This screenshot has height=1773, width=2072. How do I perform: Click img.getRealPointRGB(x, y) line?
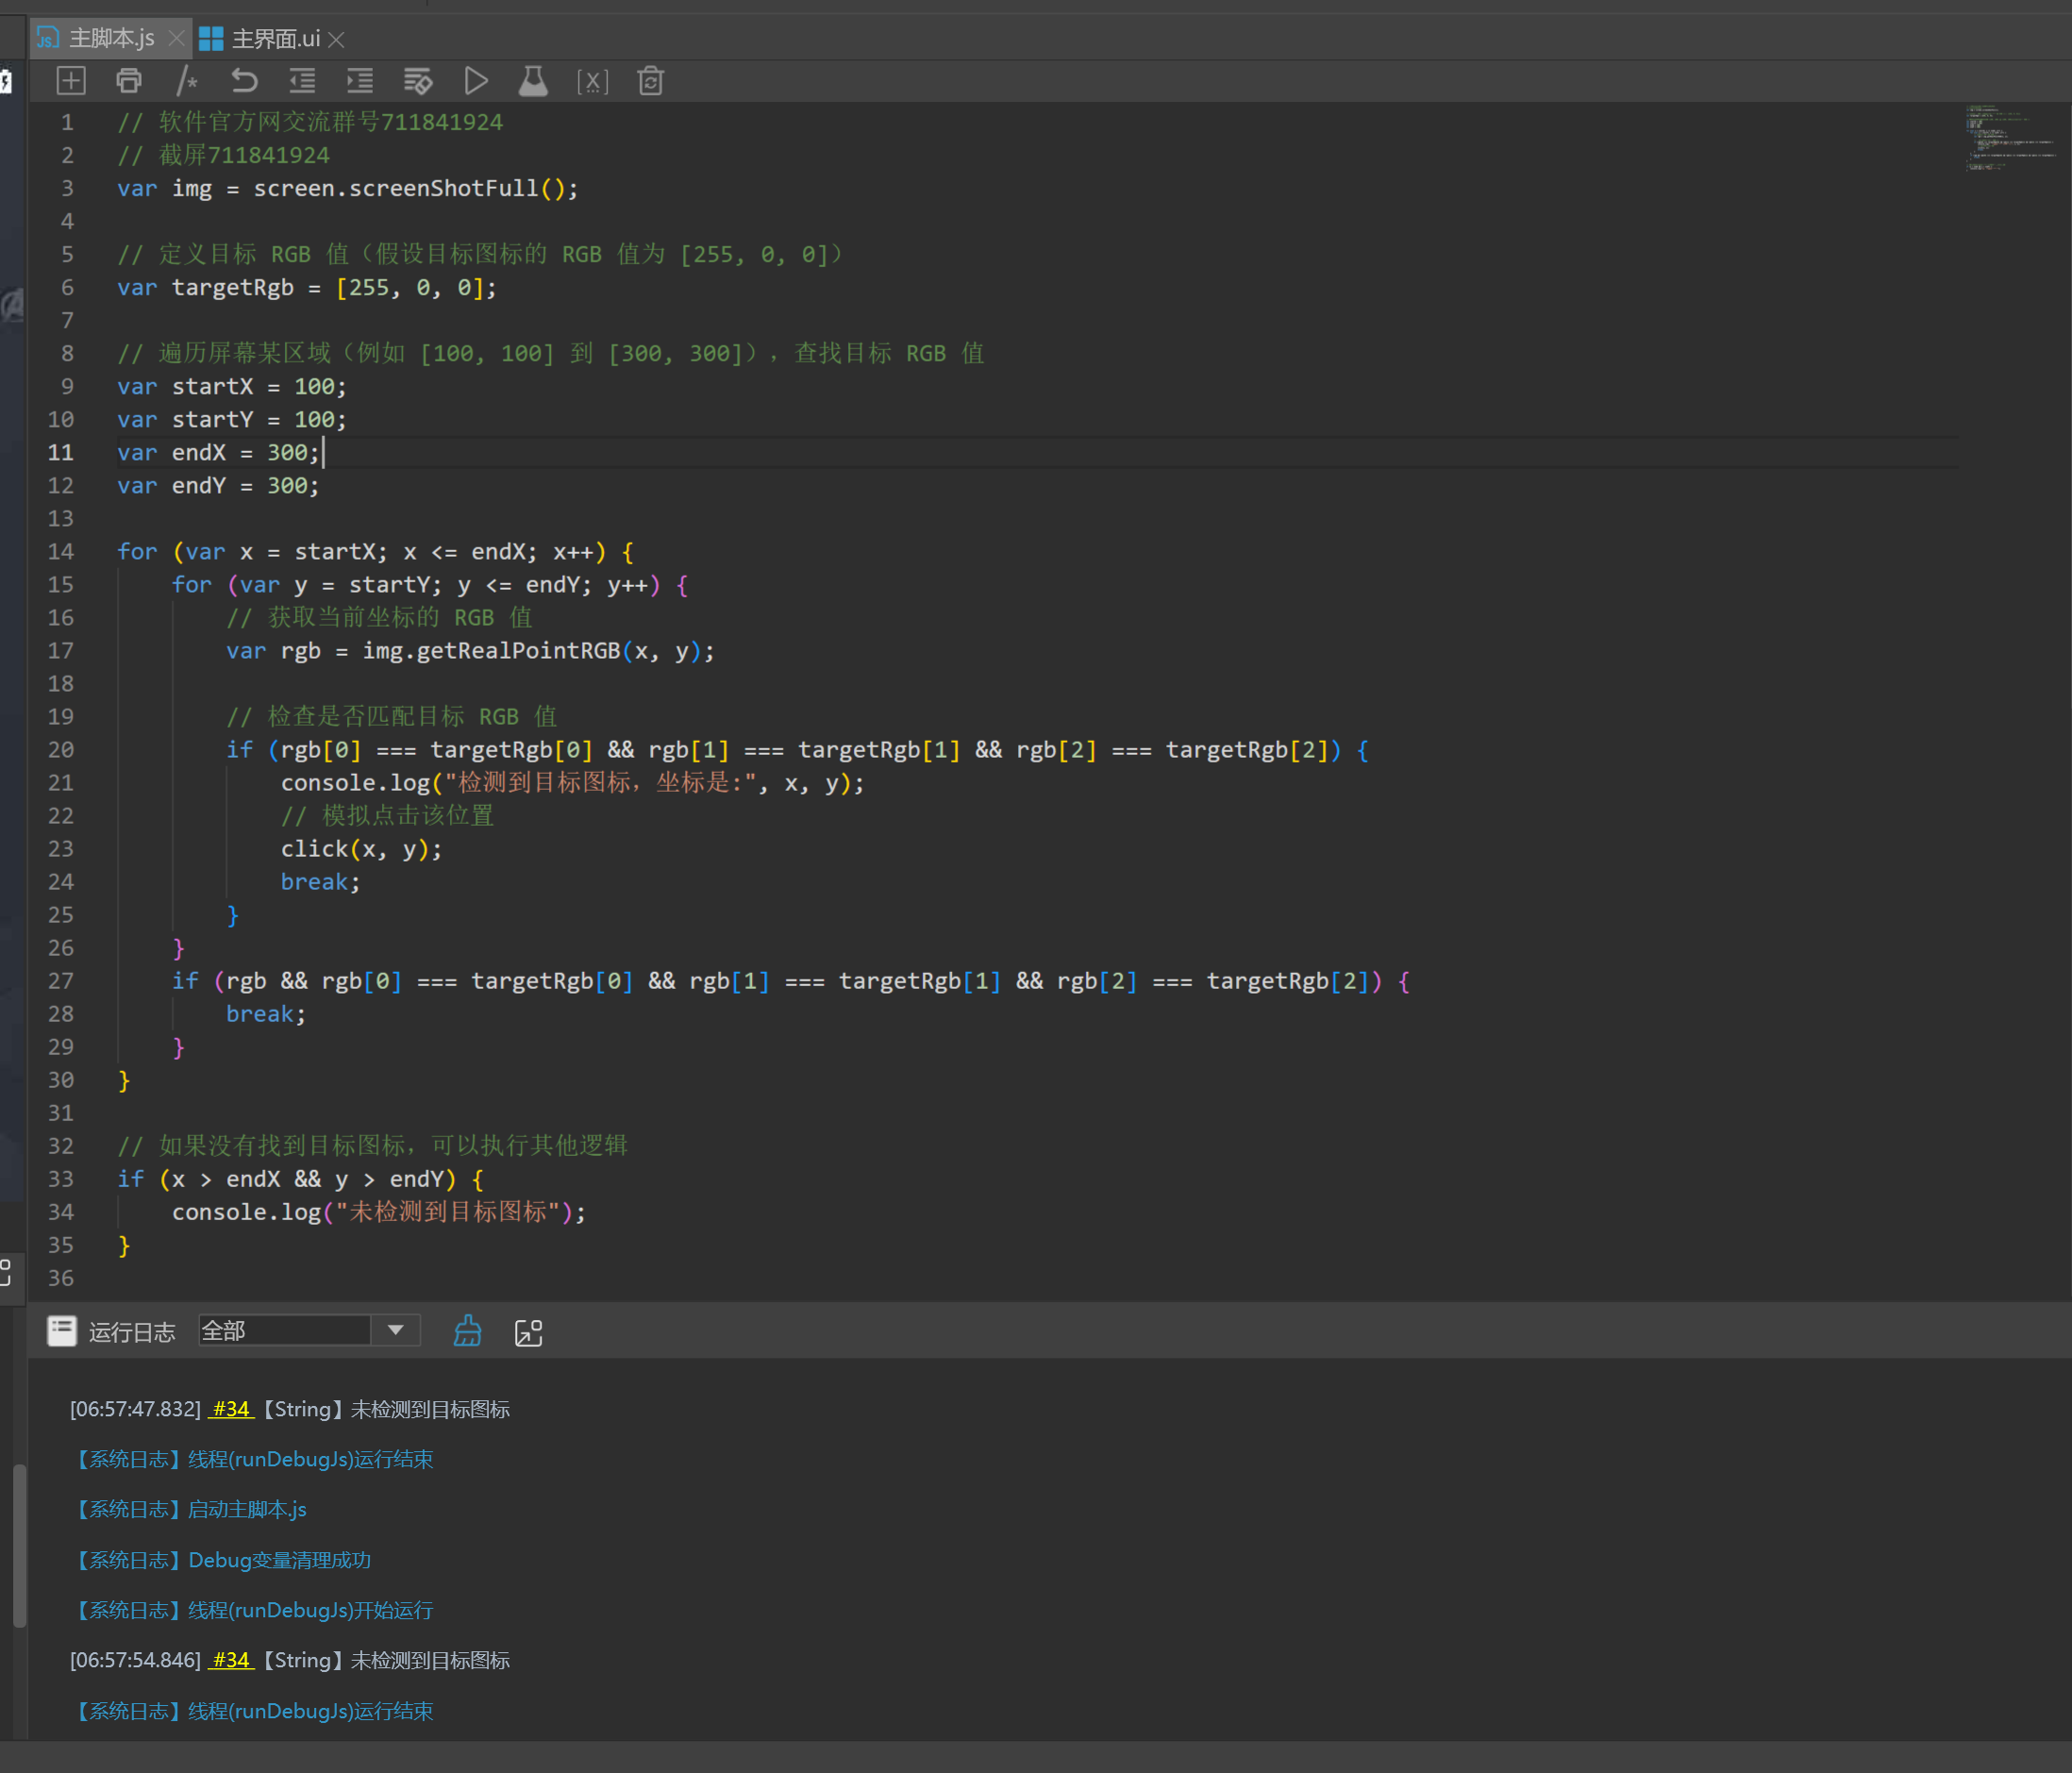(470, 650)
